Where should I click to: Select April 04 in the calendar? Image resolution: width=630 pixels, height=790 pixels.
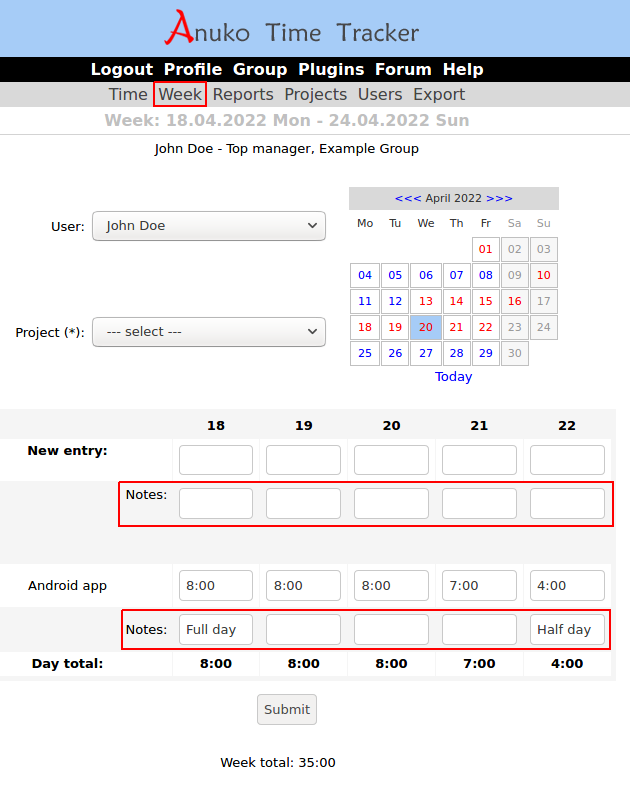click(365, 275)
